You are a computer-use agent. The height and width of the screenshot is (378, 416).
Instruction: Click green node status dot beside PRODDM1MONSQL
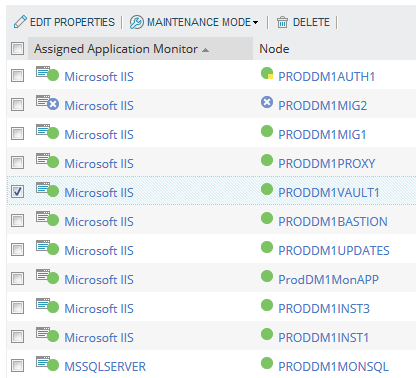[x=267, y=363]
